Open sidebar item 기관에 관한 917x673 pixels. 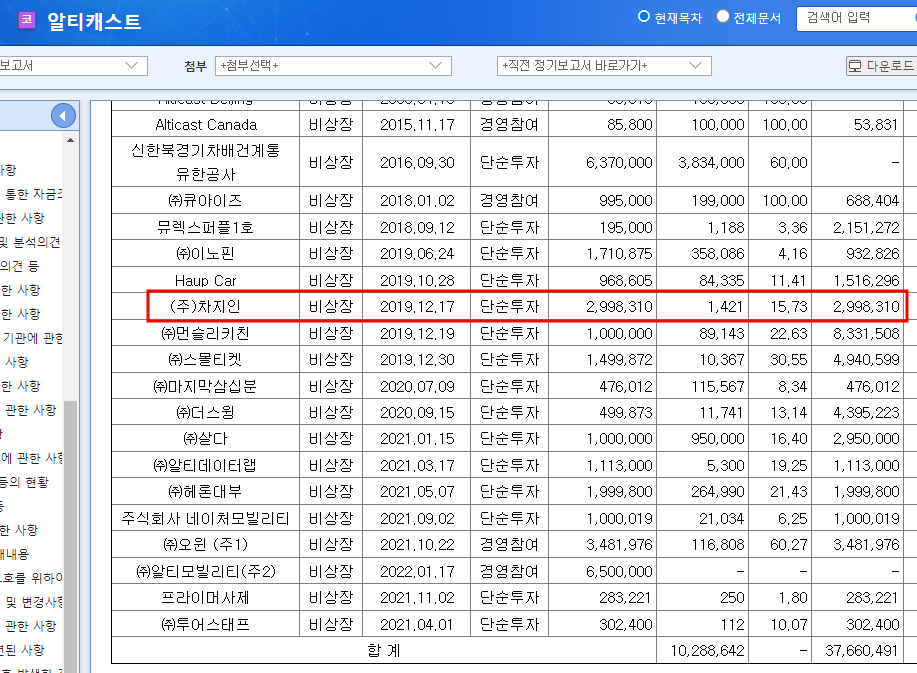[x=32, y=338]
